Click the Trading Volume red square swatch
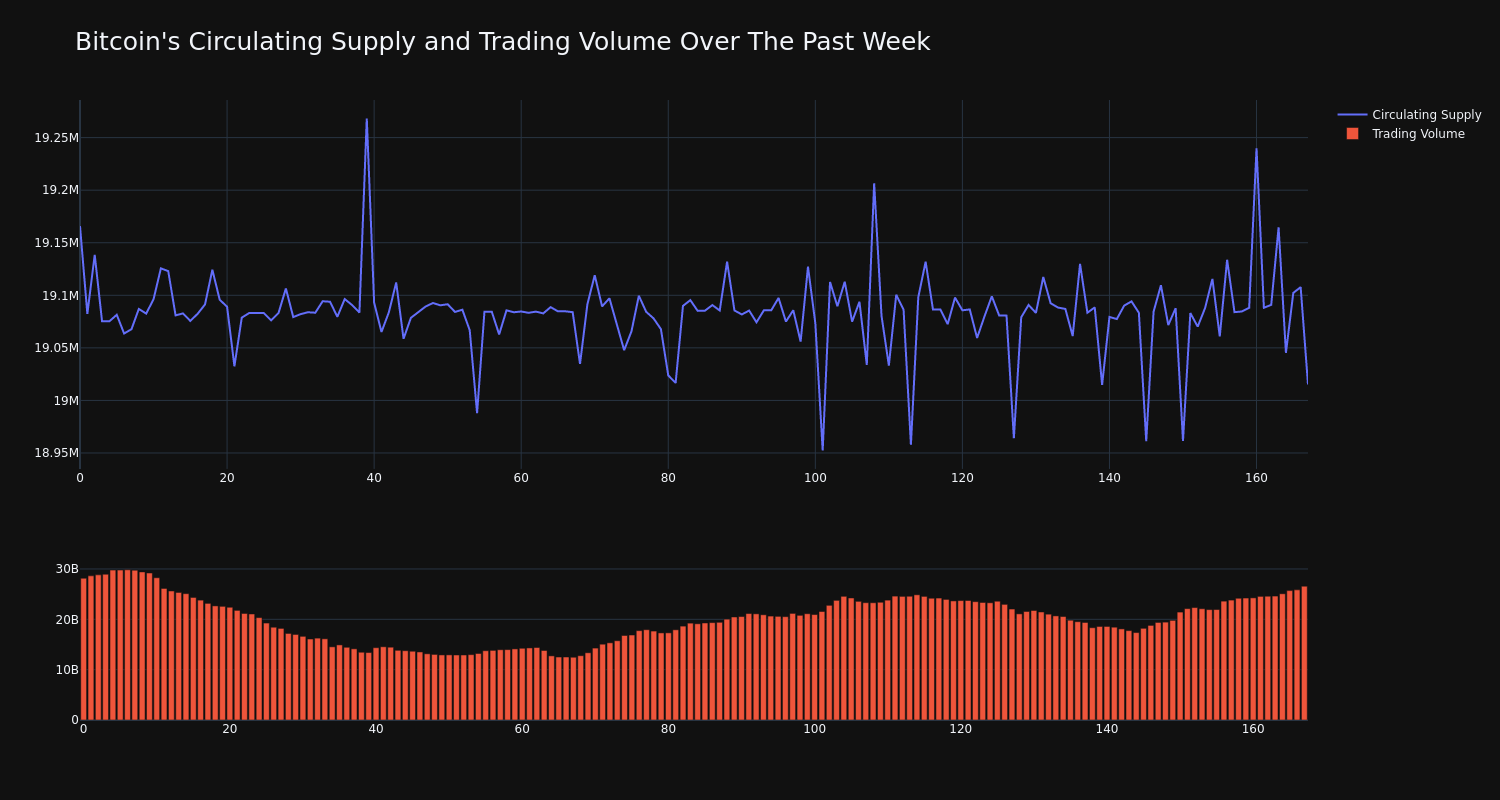Screen dimensions: 1500x800 pyautogui.click(x=1352, y=134)
